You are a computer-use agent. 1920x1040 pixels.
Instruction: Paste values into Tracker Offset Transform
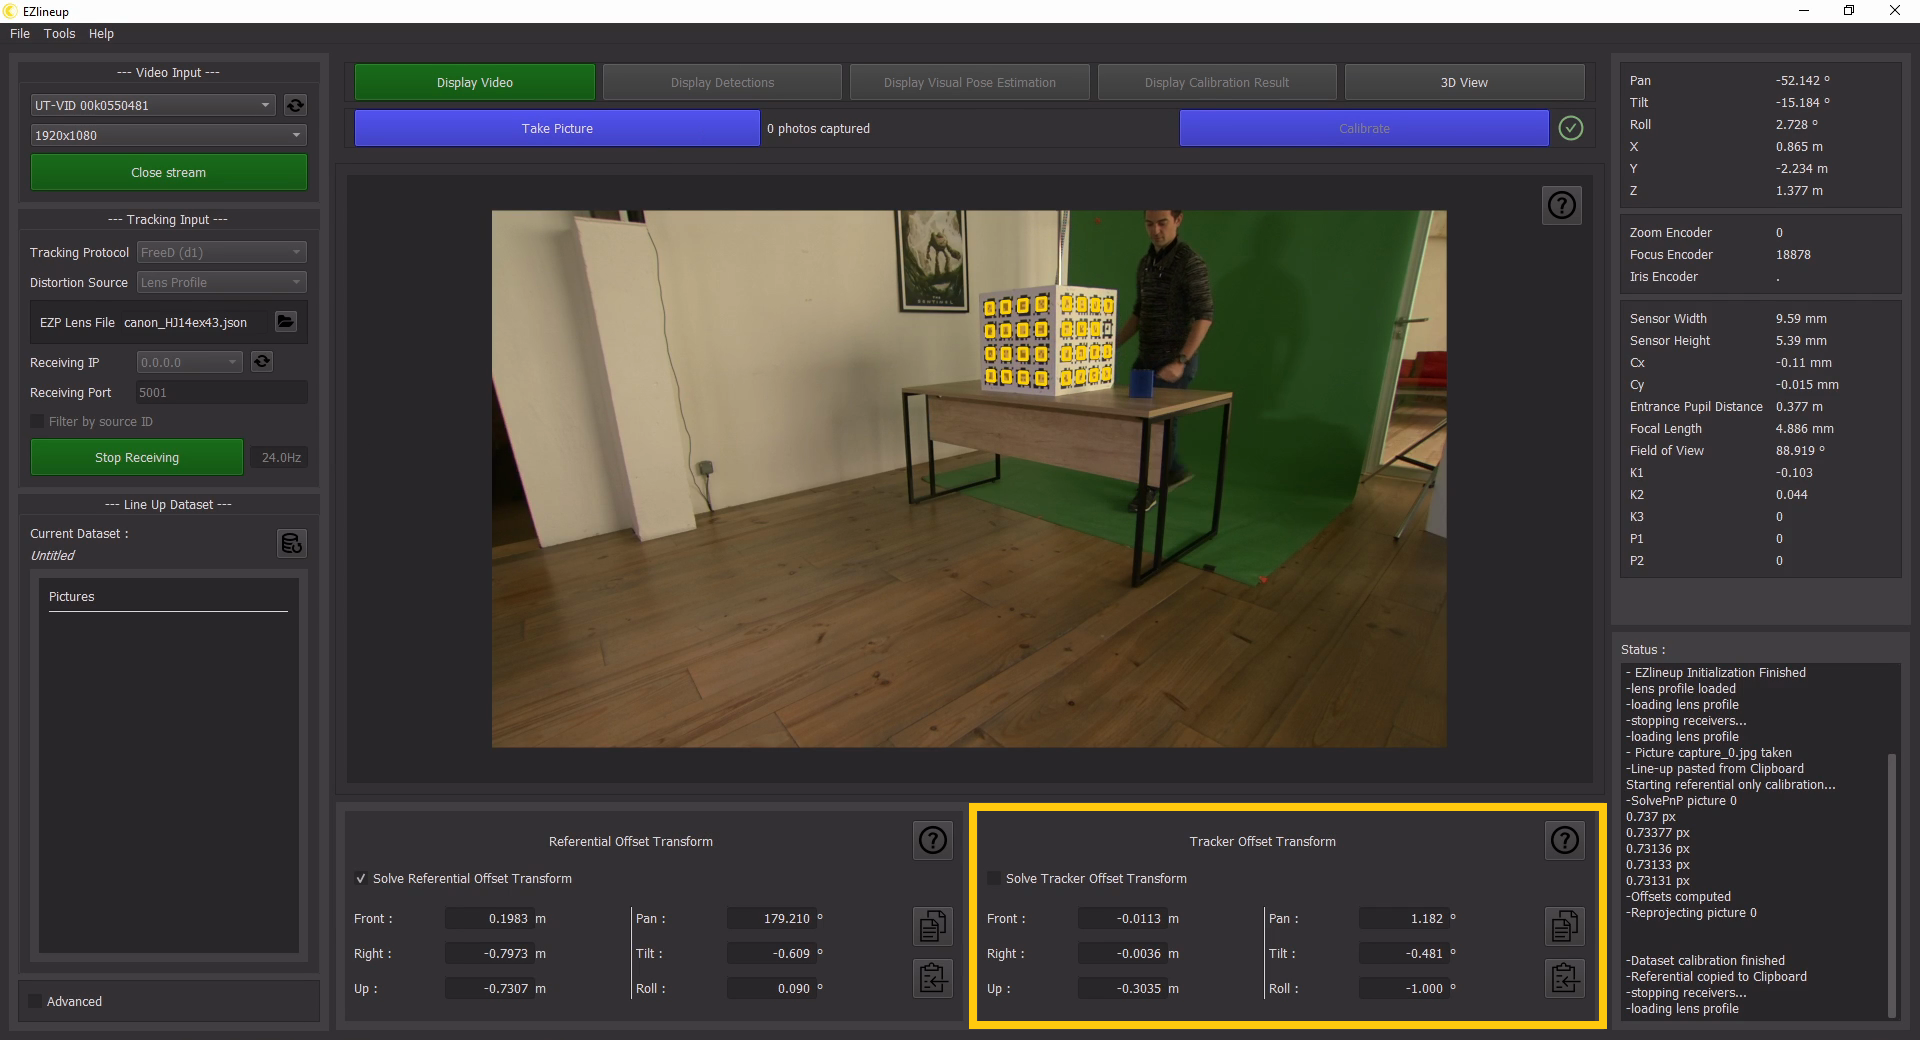coord(1564,978)
